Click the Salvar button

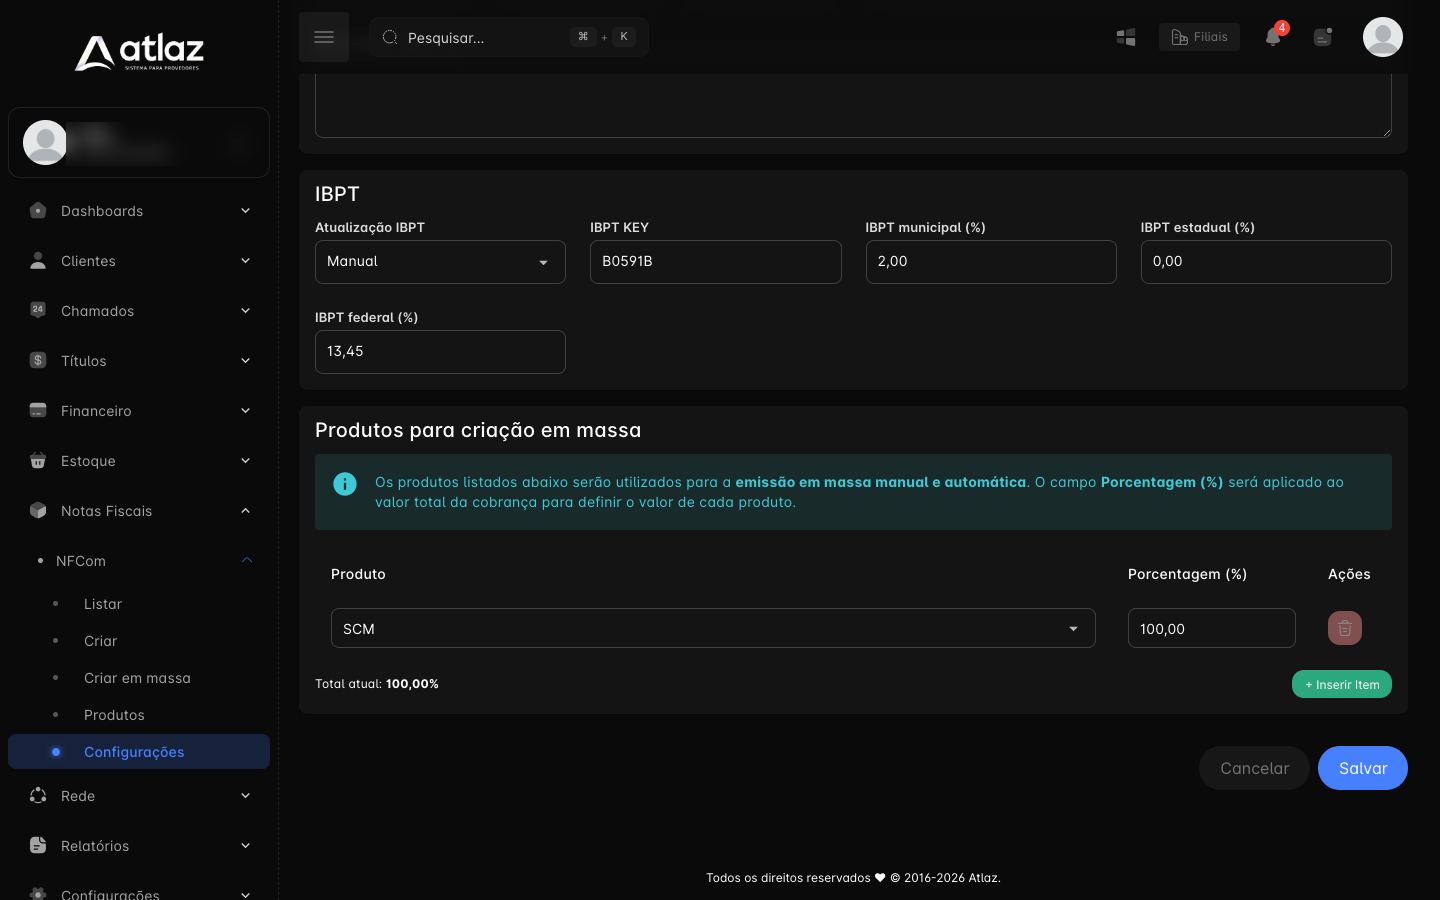(x=1363, y=768)
